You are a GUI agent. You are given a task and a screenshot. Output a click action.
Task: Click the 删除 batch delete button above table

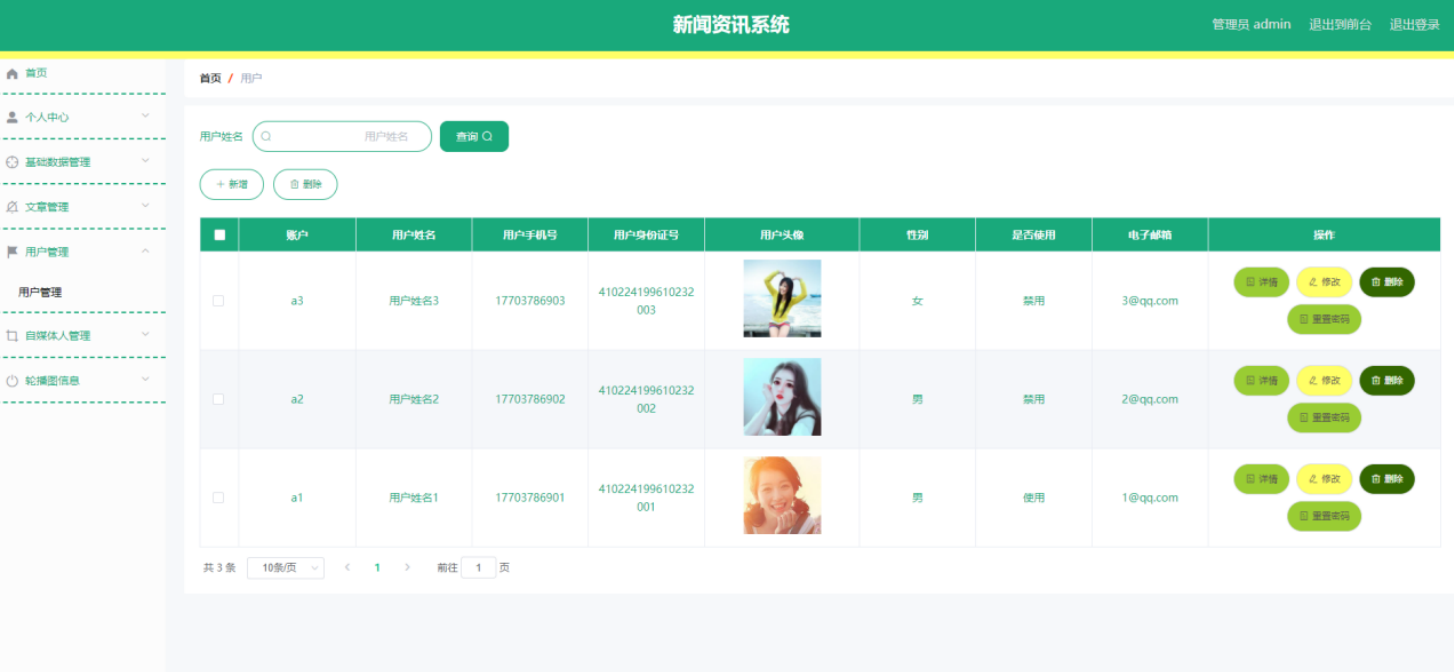(305, 184)
